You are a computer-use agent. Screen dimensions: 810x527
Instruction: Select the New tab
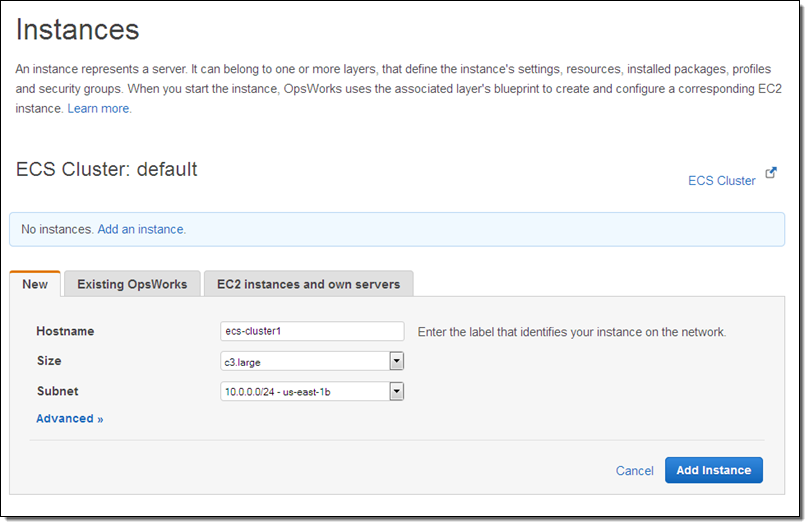[x=35, y=284]
